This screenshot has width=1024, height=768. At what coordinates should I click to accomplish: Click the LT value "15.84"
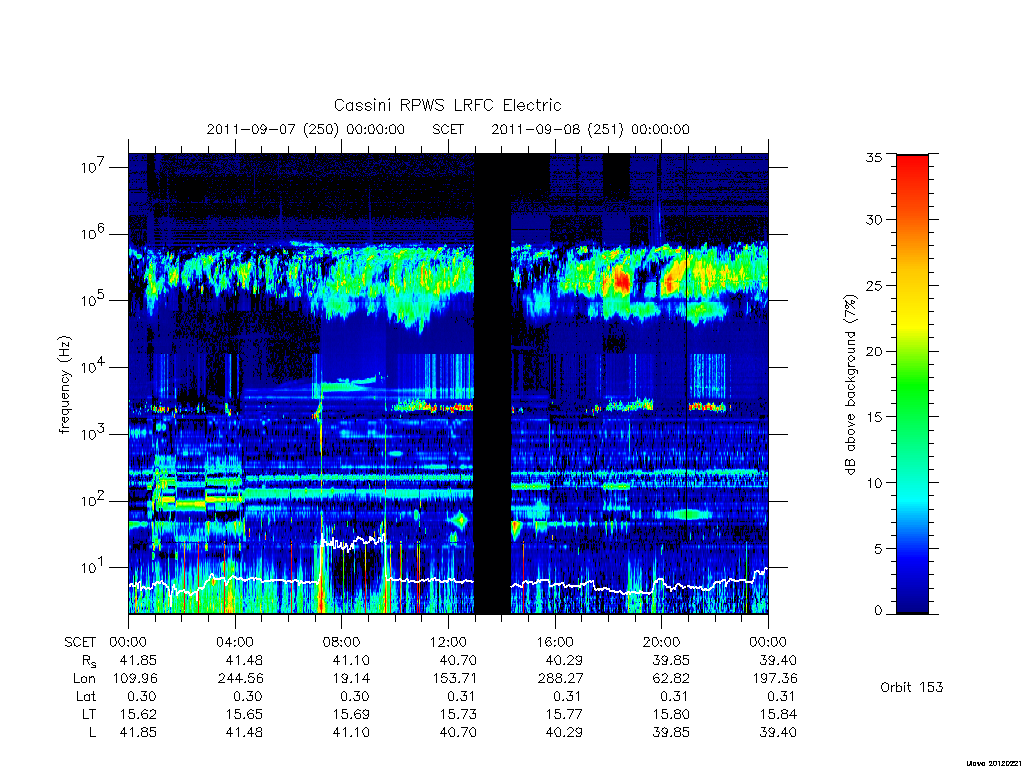click(x=778, y=714)
